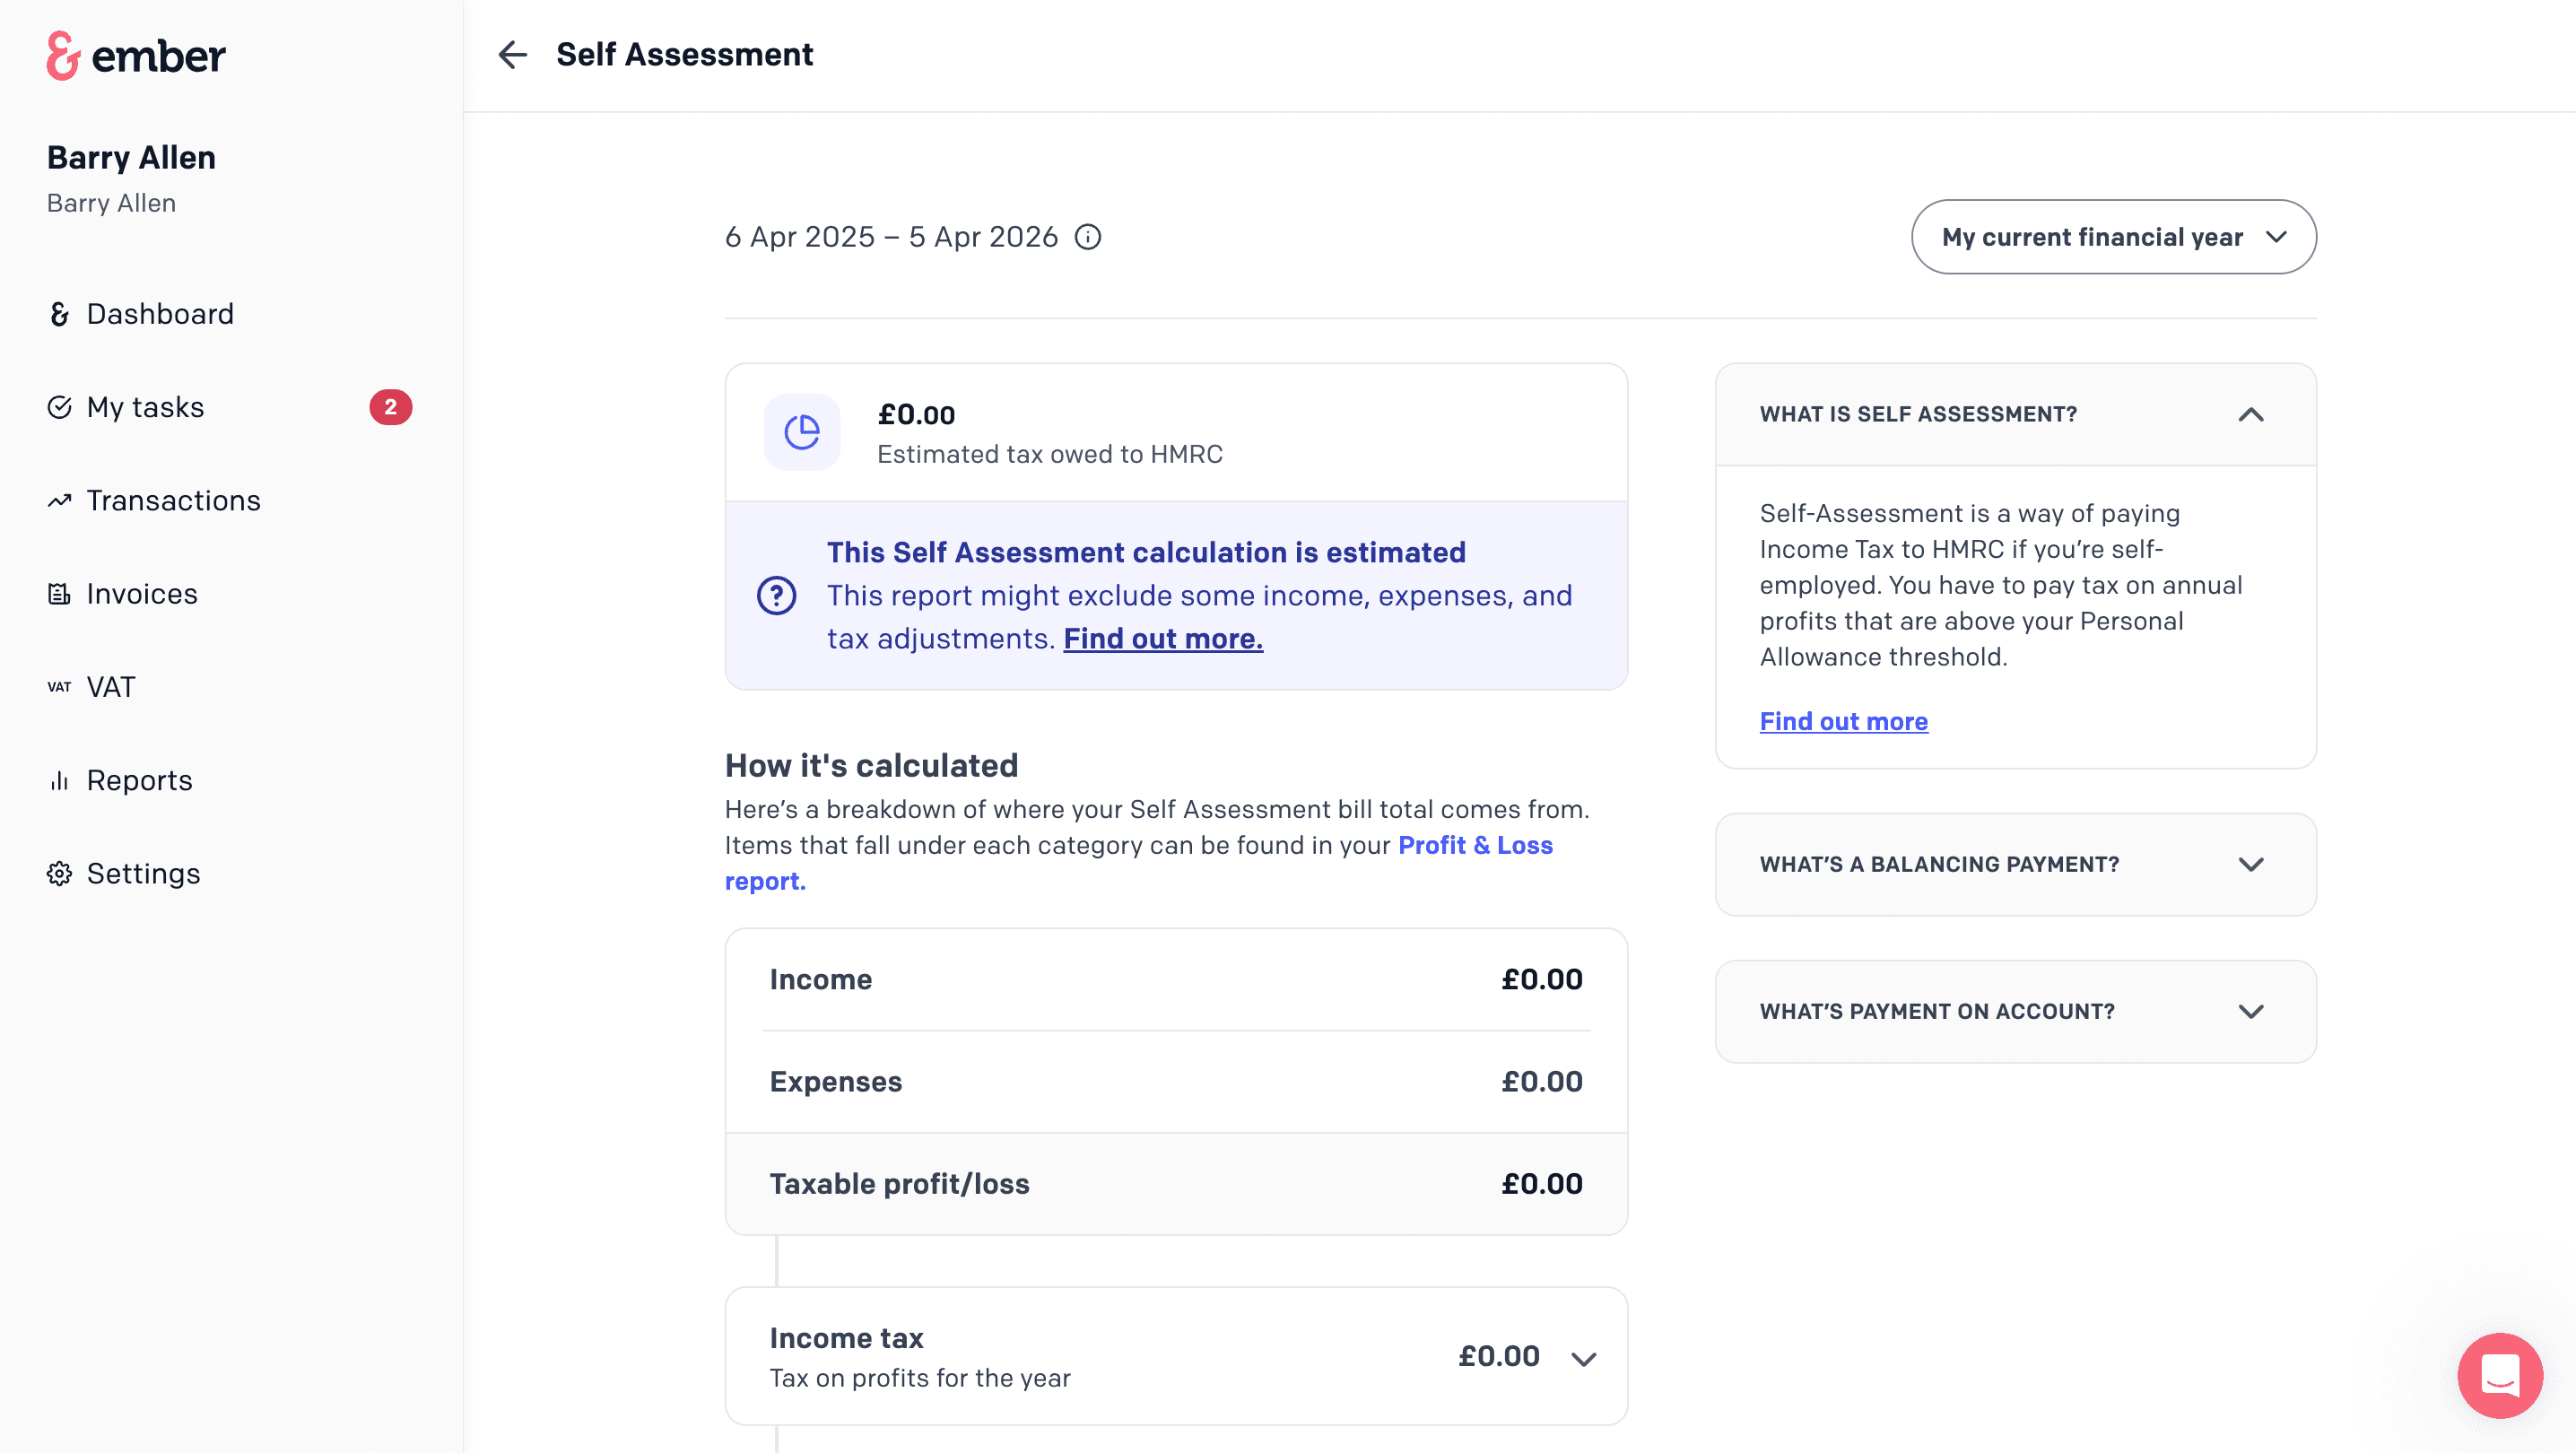Open the Intercom chat bubble
Viewport: 2576px width, 1453px height.
point(2499,1374)
